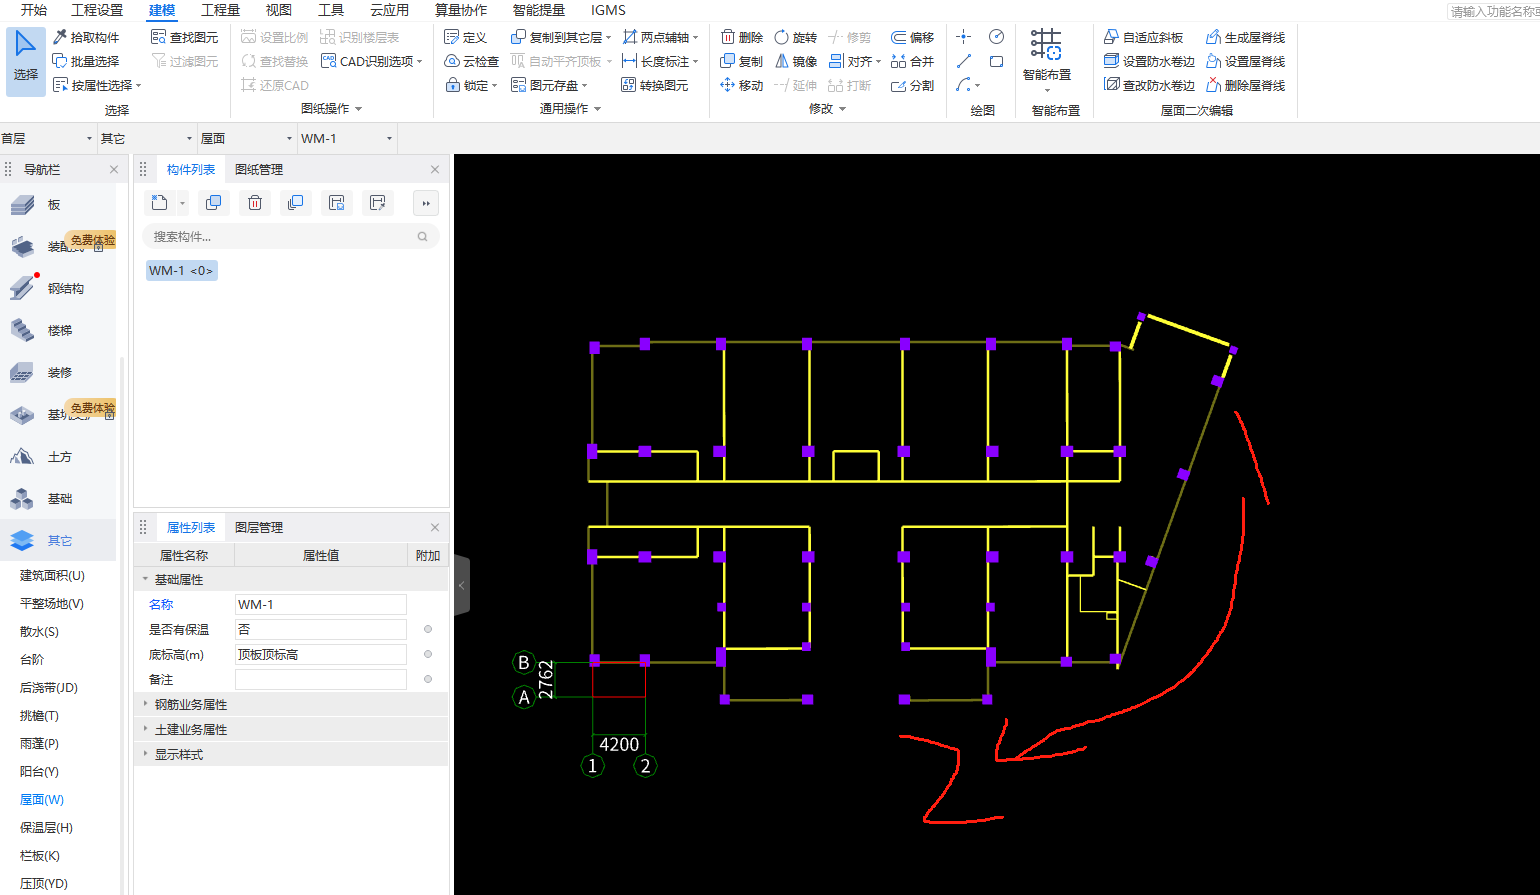Collapse side panel with canvas-edge handle
Image resolution: width=1540 pixels, height=895 pixels.
(461, 585)
